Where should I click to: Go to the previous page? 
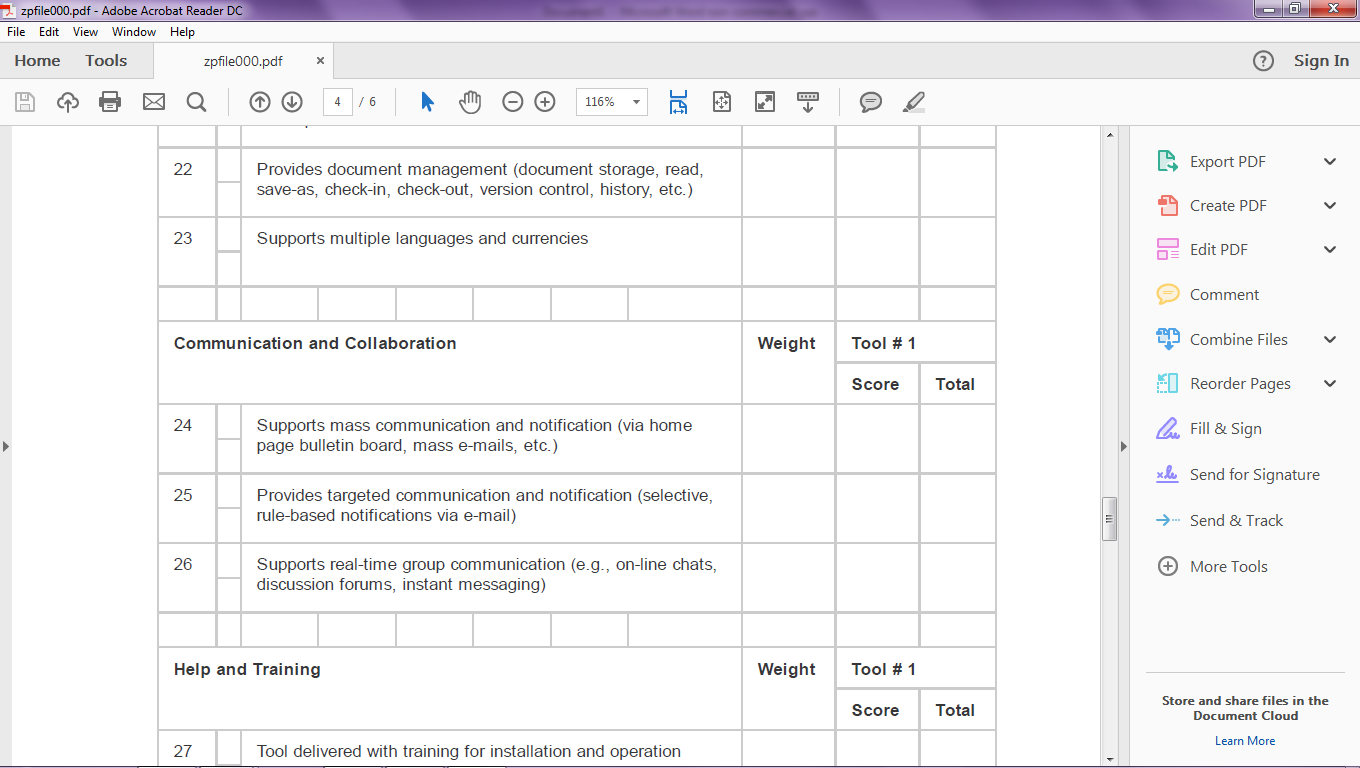259,101
